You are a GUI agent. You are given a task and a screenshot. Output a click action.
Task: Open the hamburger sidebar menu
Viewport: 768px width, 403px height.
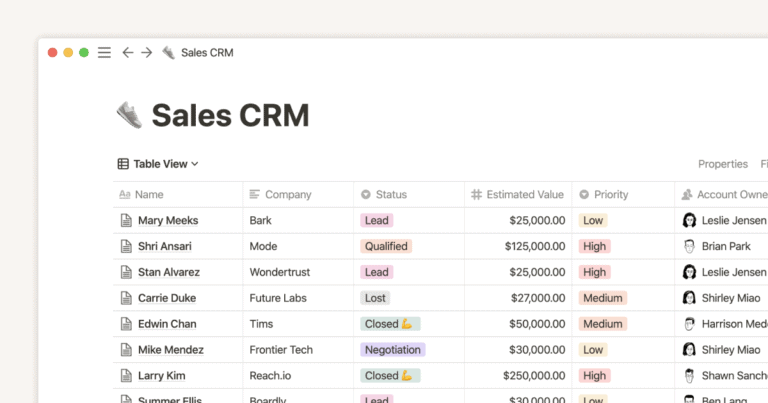(104, 53)
